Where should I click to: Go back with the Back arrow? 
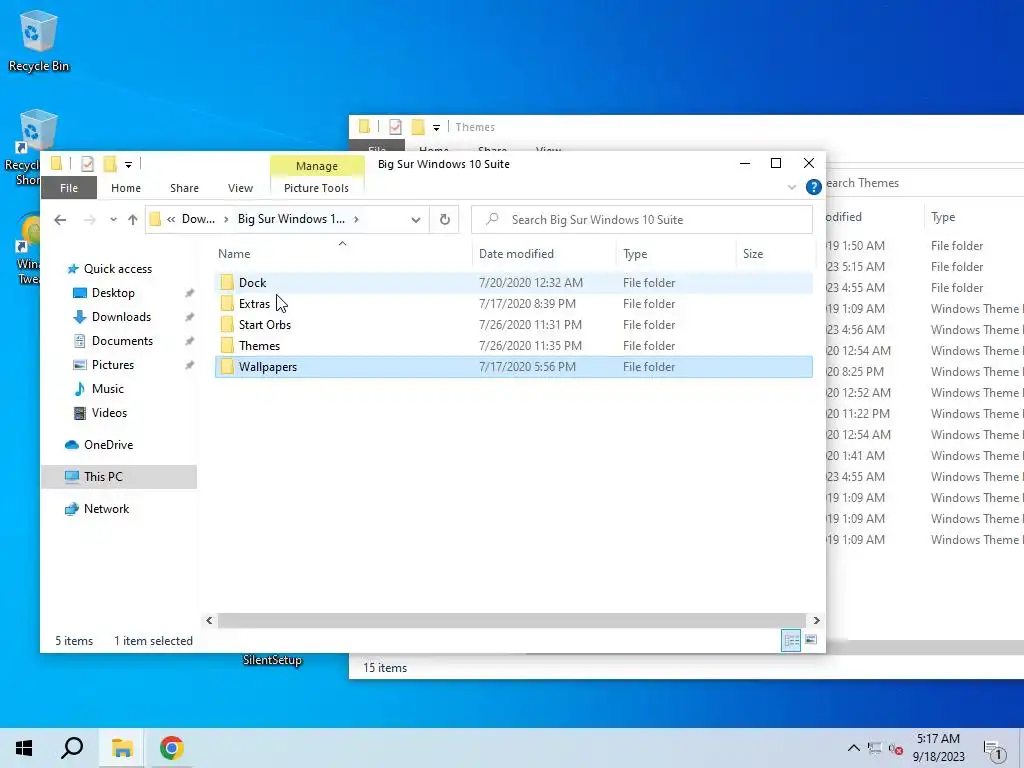click(60, 219)
